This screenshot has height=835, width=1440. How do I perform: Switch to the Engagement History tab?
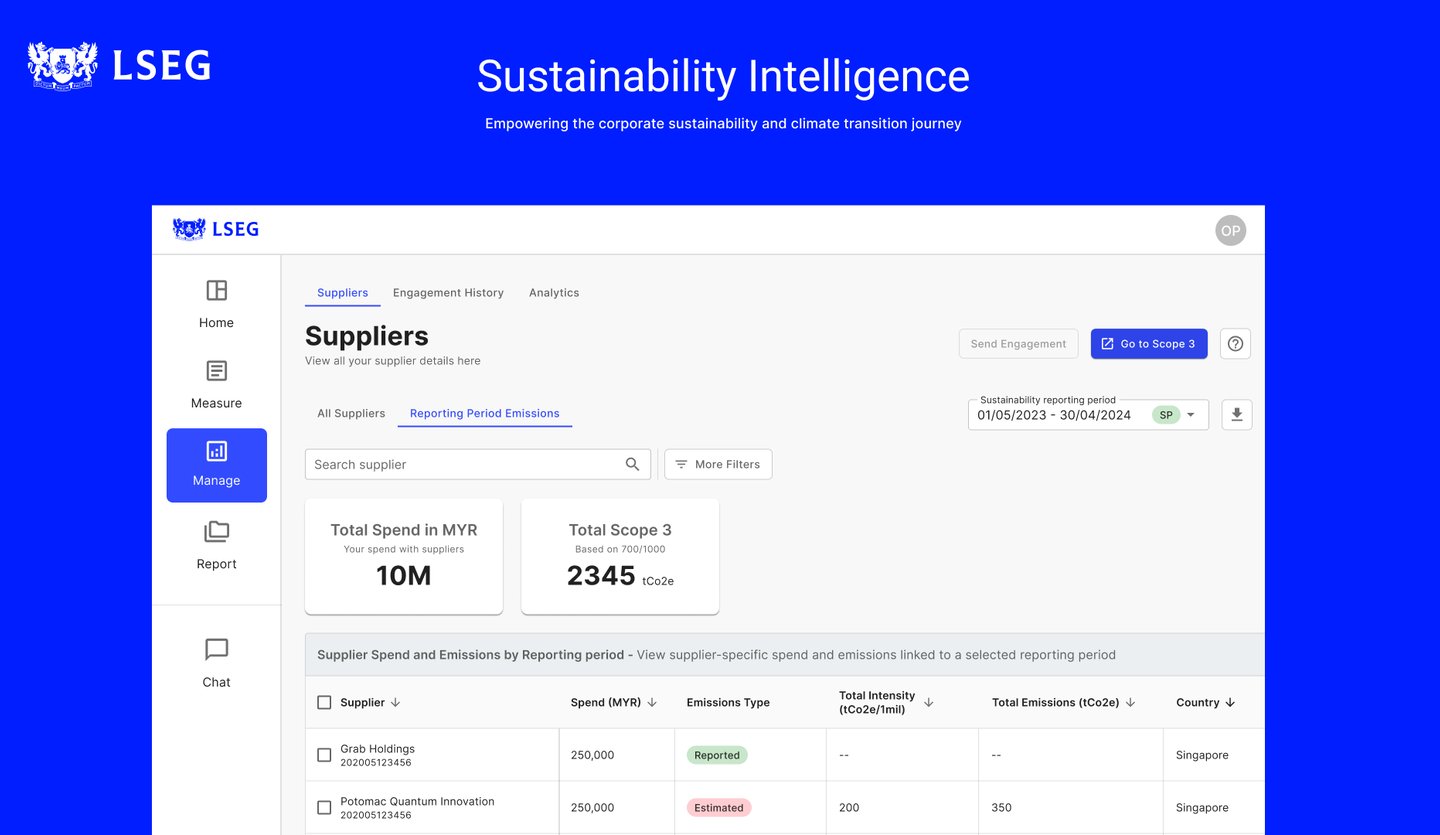pos(448,293)
